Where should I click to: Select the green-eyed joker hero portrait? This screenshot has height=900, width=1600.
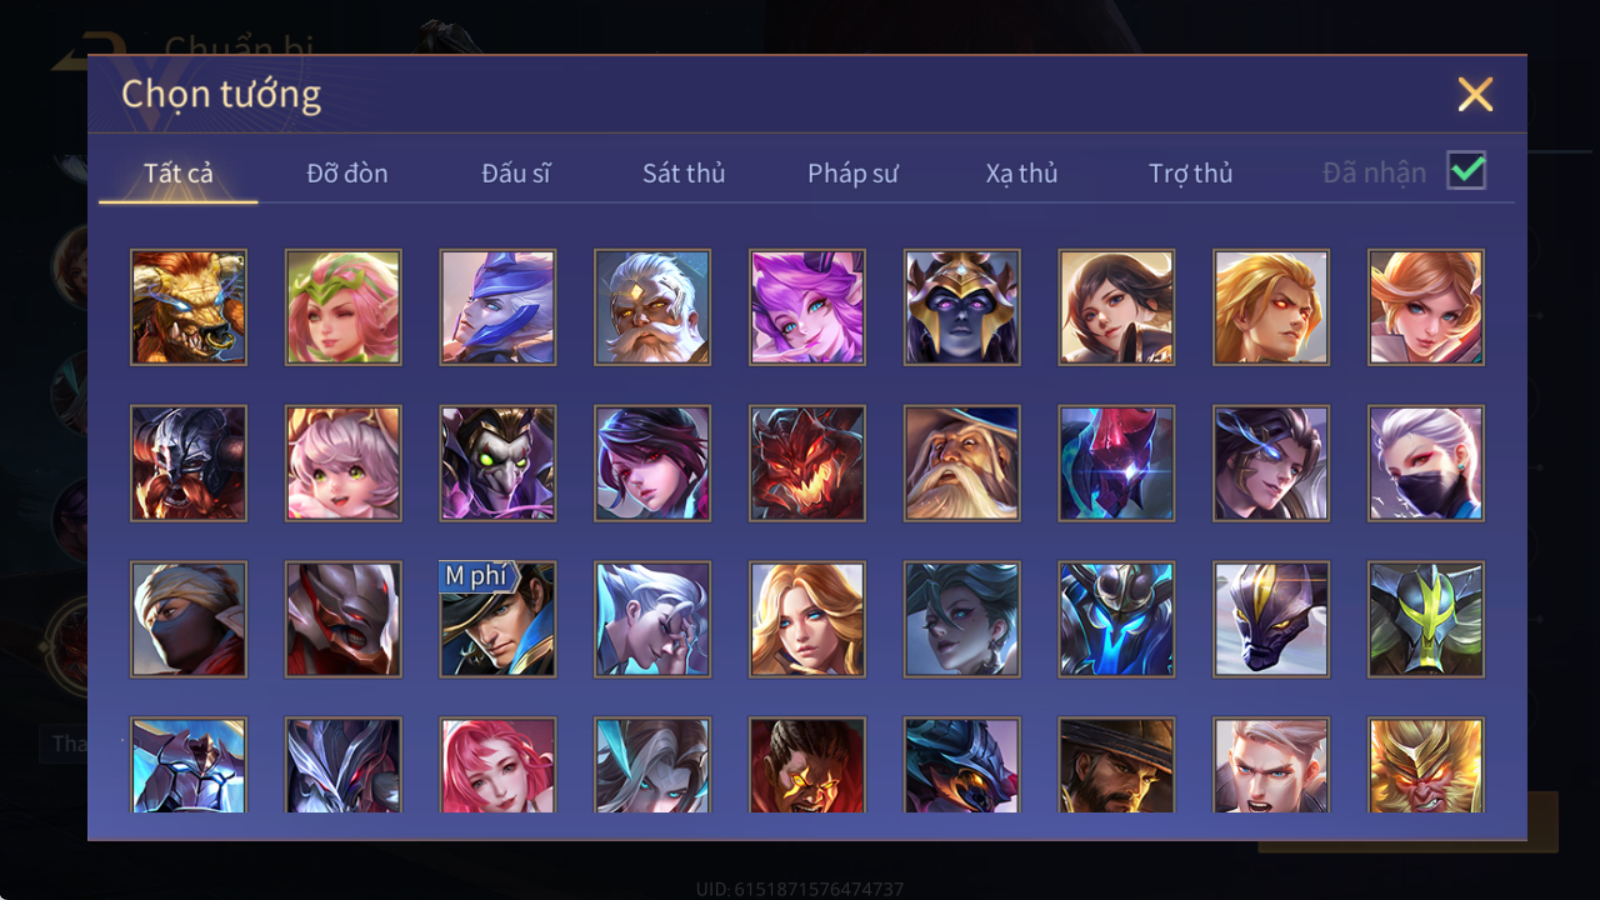tap(498, 463)
